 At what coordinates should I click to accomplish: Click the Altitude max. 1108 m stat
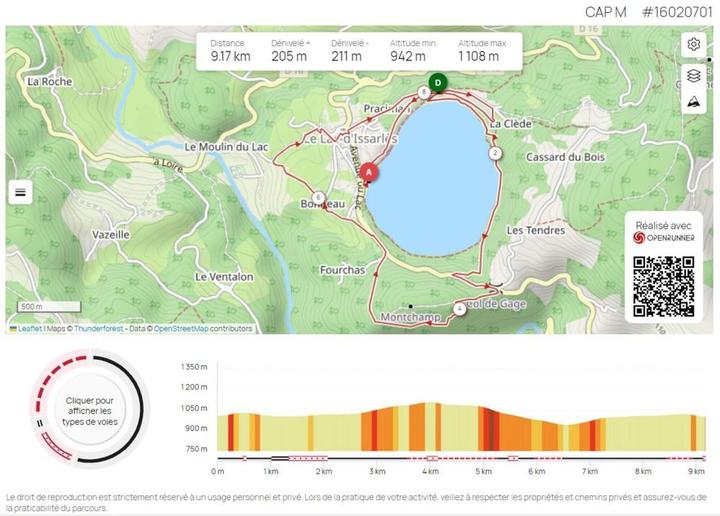tap(484, 50)
